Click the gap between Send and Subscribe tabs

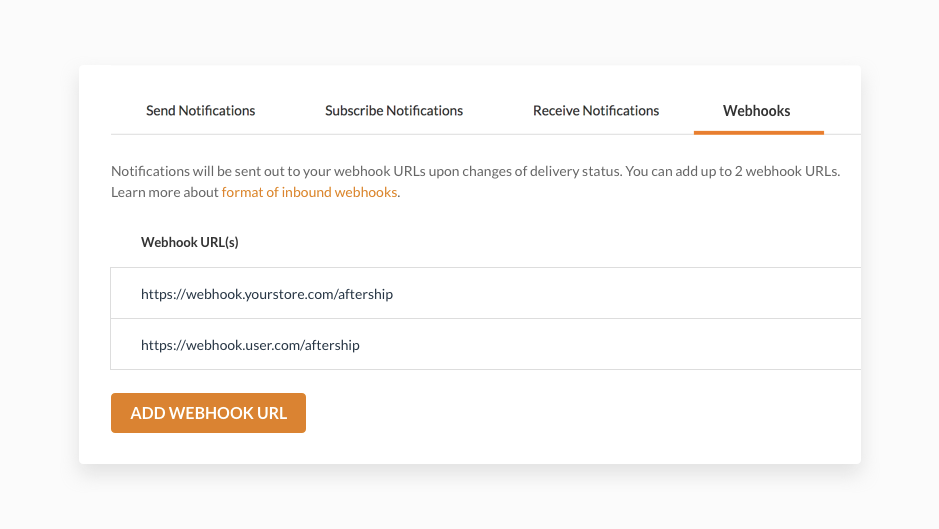pyautogui.click(x=290, y=111)
